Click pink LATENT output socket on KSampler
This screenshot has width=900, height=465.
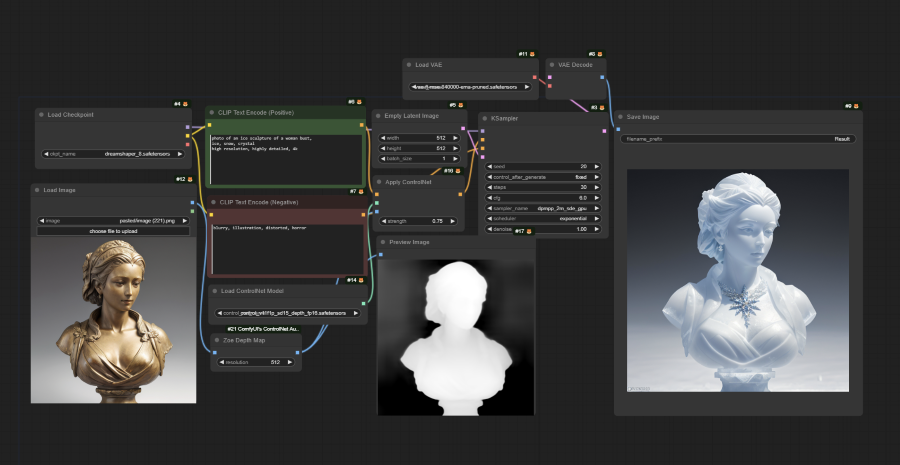[x=604, y=131]
